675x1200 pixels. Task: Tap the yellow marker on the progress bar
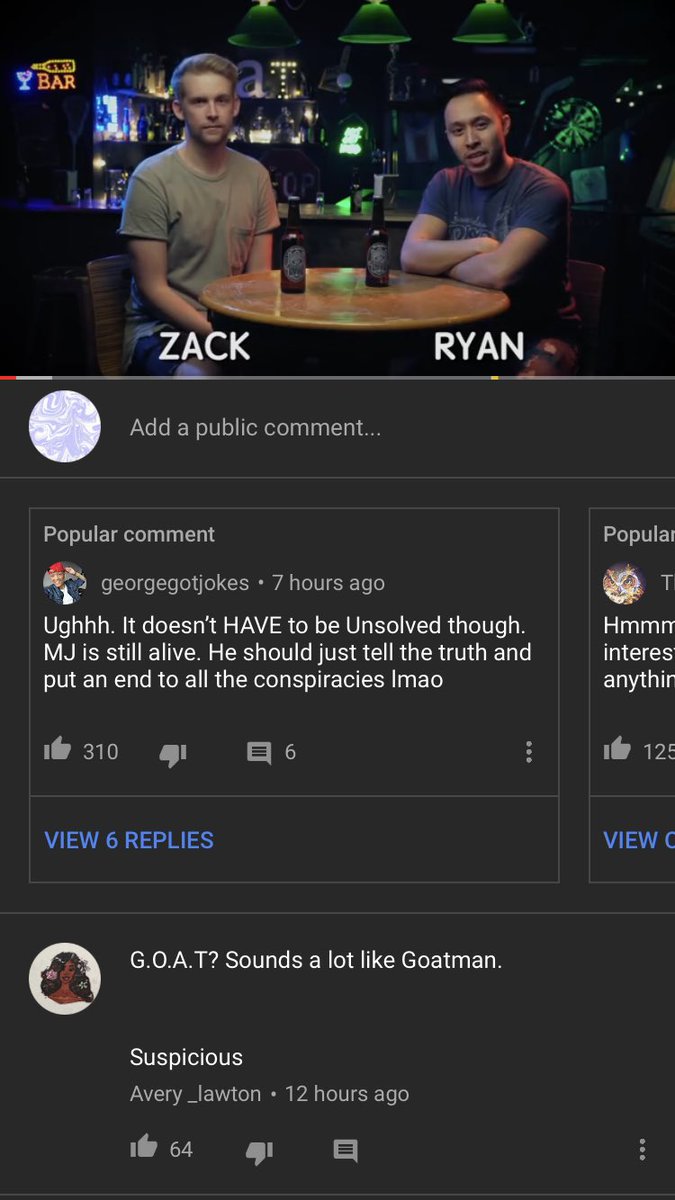point(495,377)
